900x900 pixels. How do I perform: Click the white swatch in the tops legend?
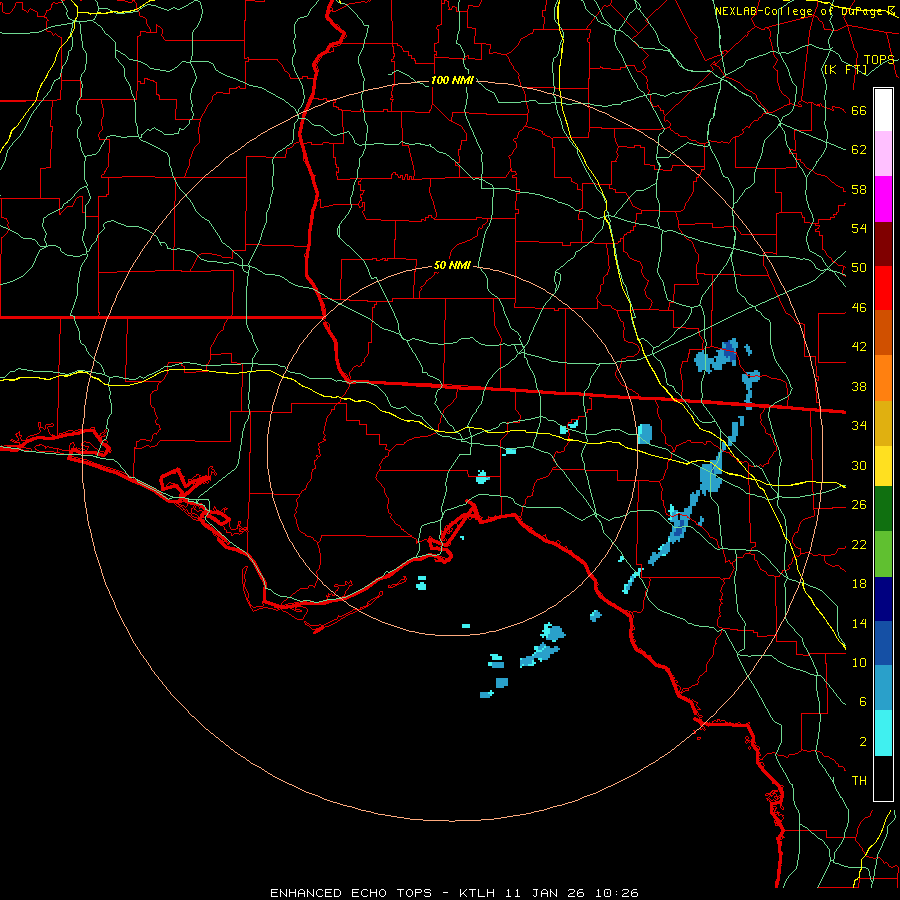(x=883, y=110)
